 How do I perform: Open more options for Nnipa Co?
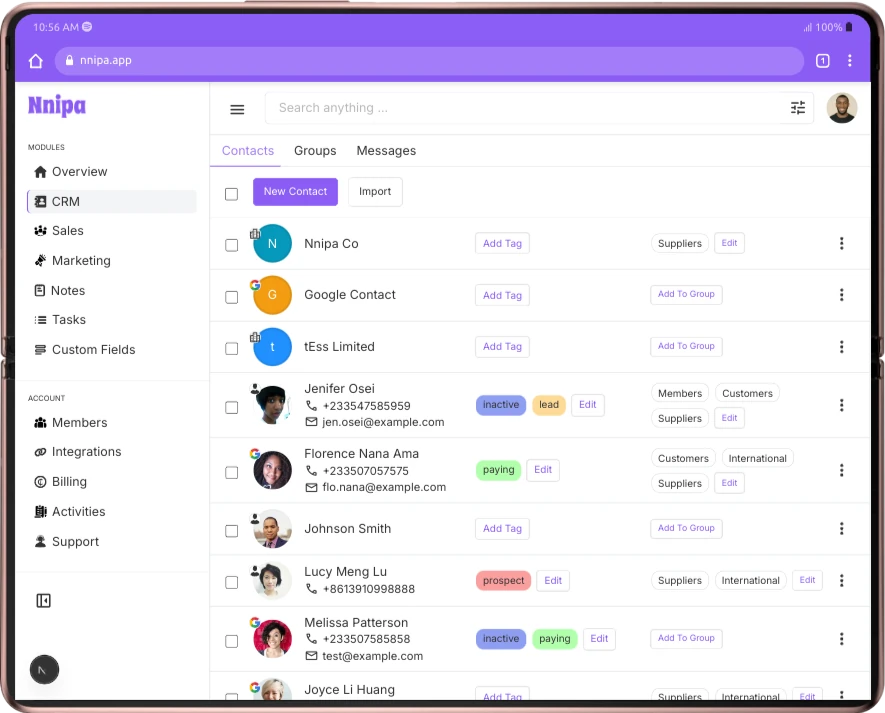tap(841, 244)
